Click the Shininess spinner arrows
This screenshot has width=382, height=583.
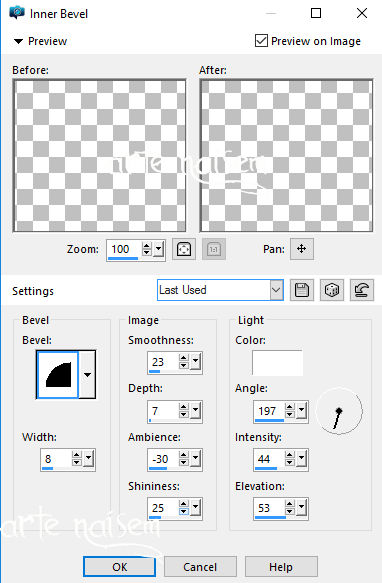click(184, 508)
